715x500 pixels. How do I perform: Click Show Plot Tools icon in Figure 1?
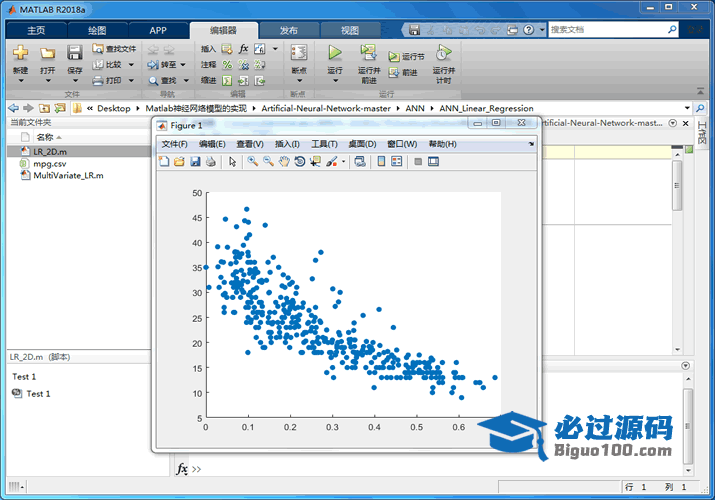433,161
